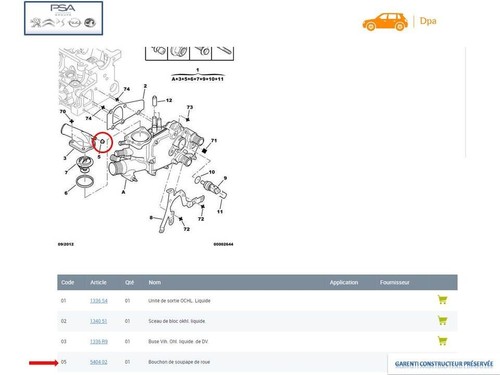The height and width of the screenshot is (375, 500).
Task: Click the orange car Dpa logo
Action: tap(399, 22)
